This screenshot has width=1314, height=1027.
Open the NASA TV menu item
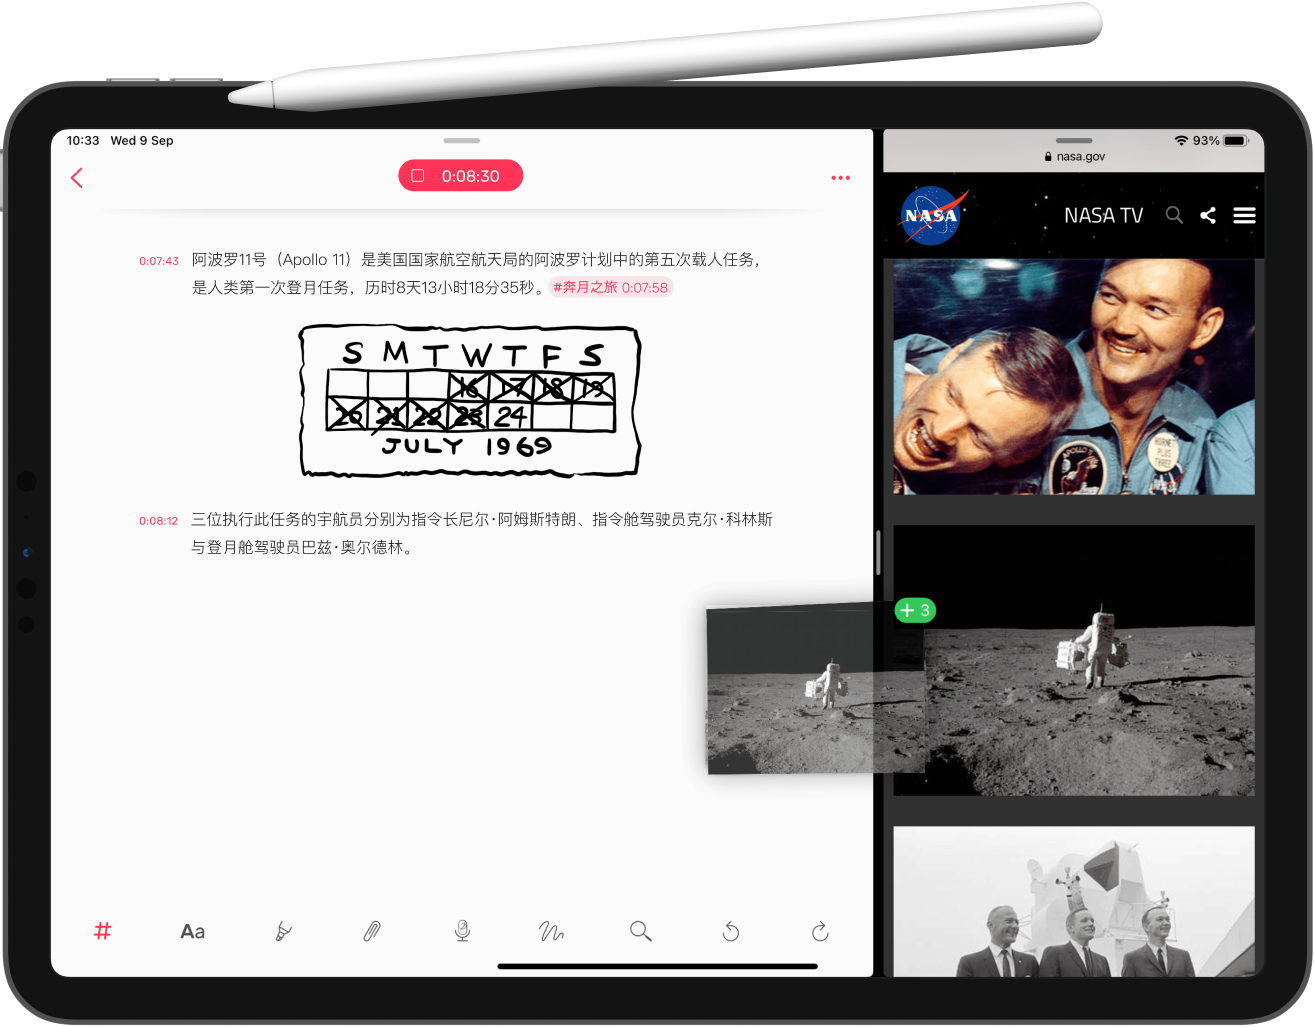coord(1103,215)
